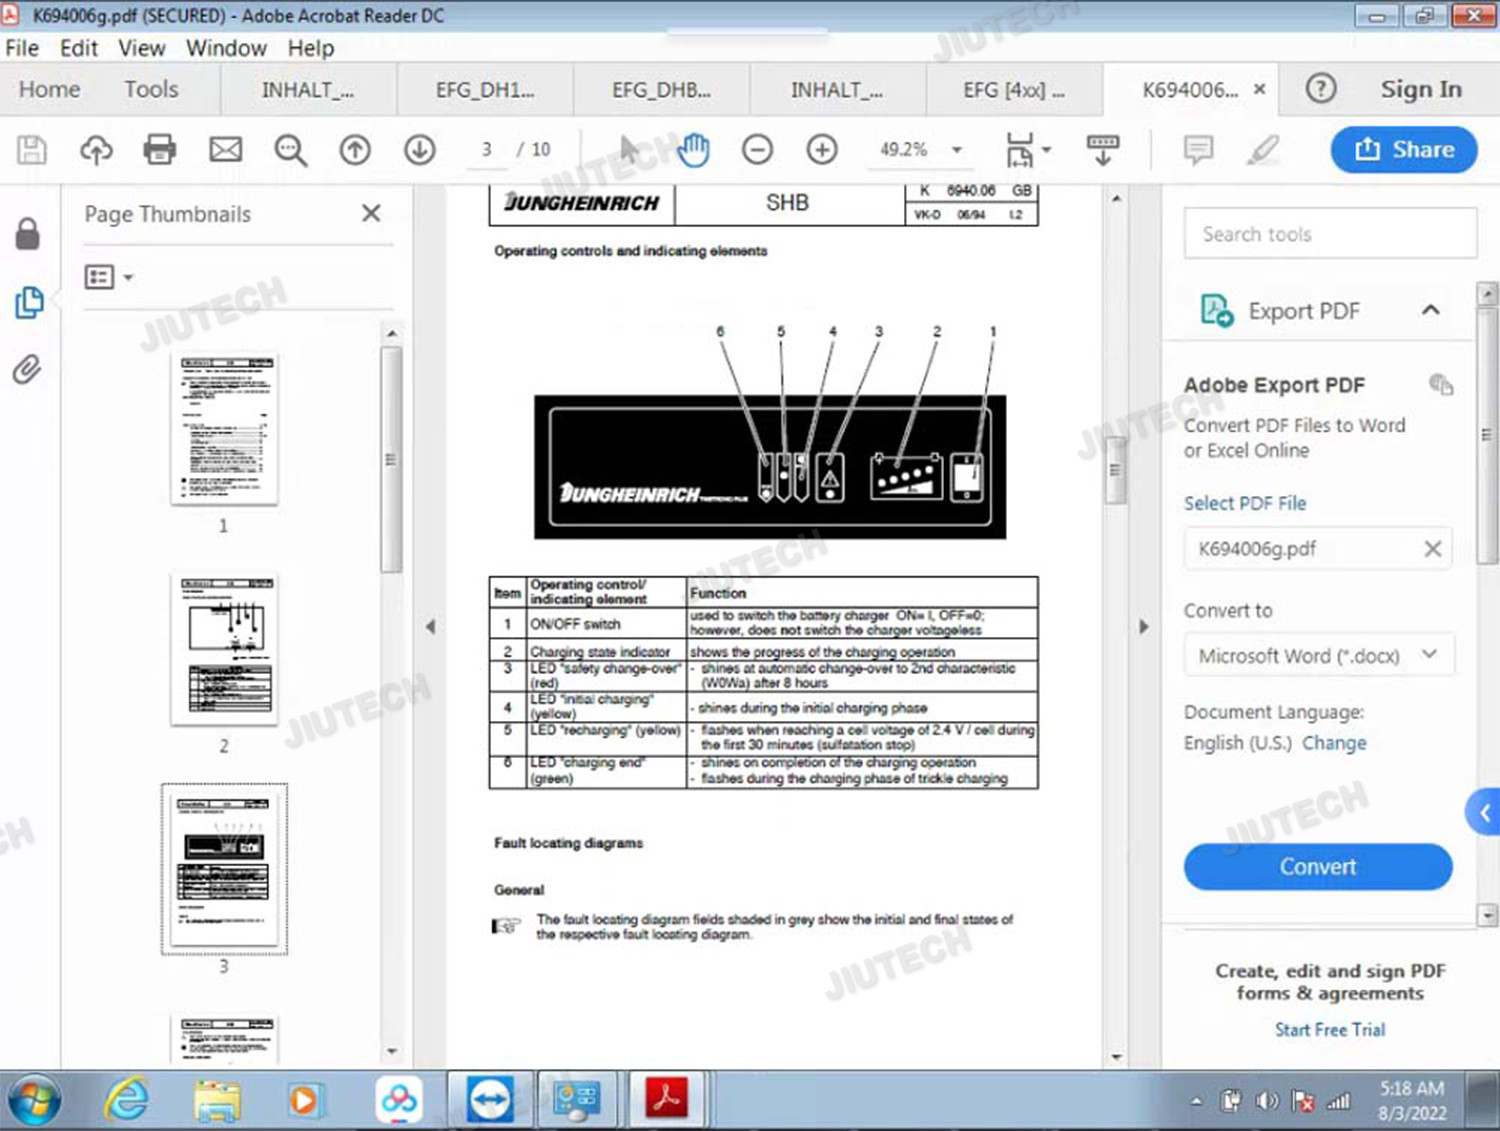The width and height of the screenshot is (1500, 1131).
Task: Open the thumbnail options dropdown menu
Action: tap(109, 277)
